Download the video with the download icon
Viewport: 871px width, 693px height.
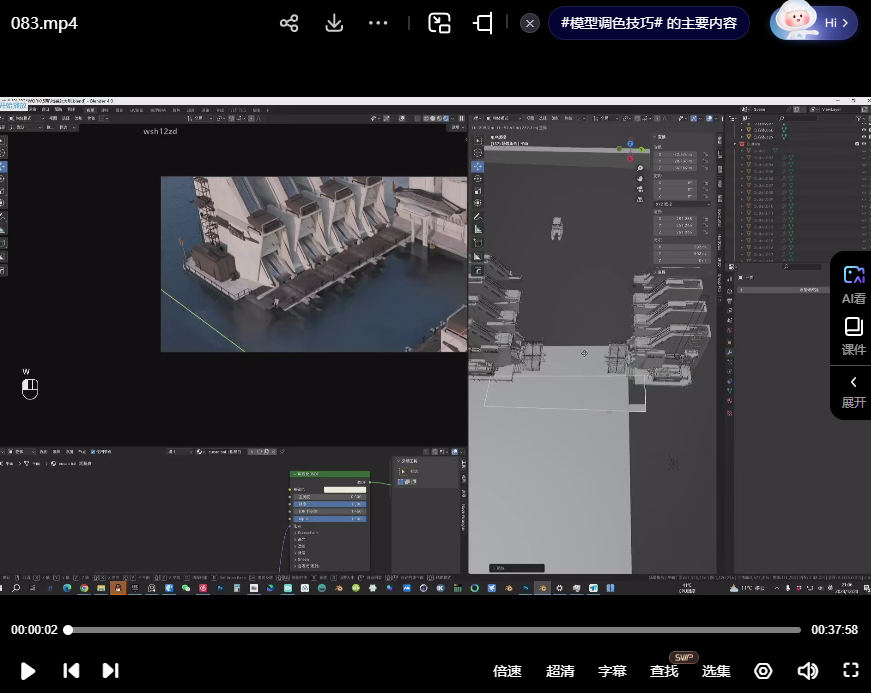[335, 23]
